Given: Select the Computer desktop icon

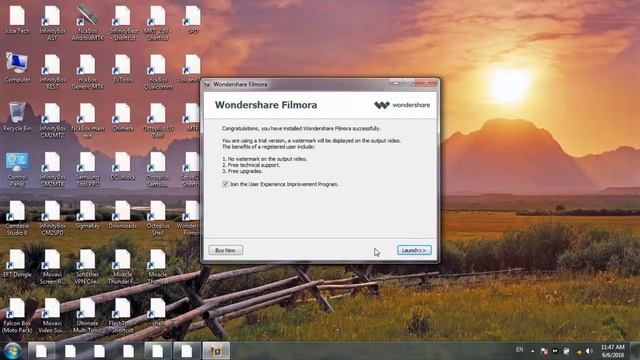Looking at the screenshot, I should coord(17,68).
